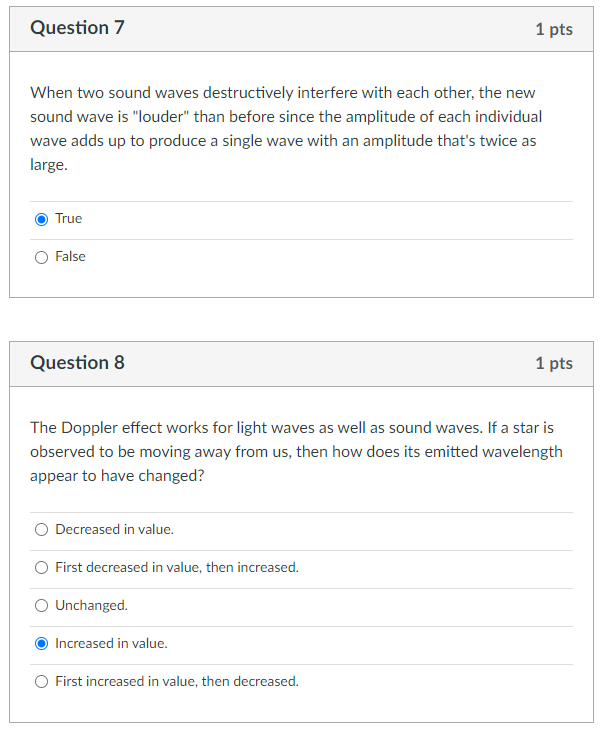The image size is (608, 731).
Task: Click the 'Increased in value.' label text
Action: pyautogui.click(x=111, y=643)
